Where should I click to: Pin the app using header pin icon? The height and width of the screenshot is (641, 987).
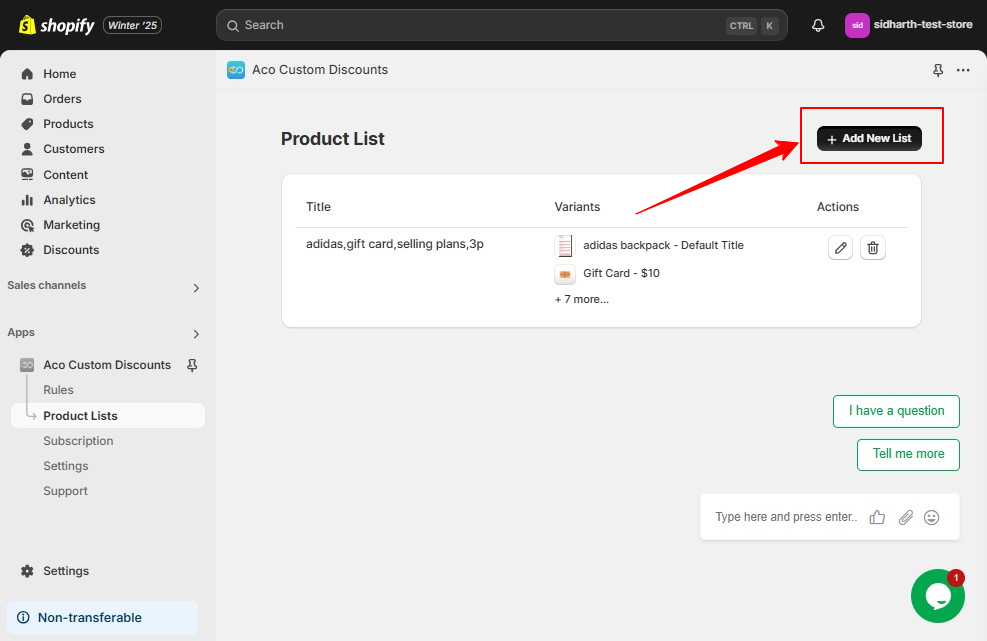(x=937, y=70)
